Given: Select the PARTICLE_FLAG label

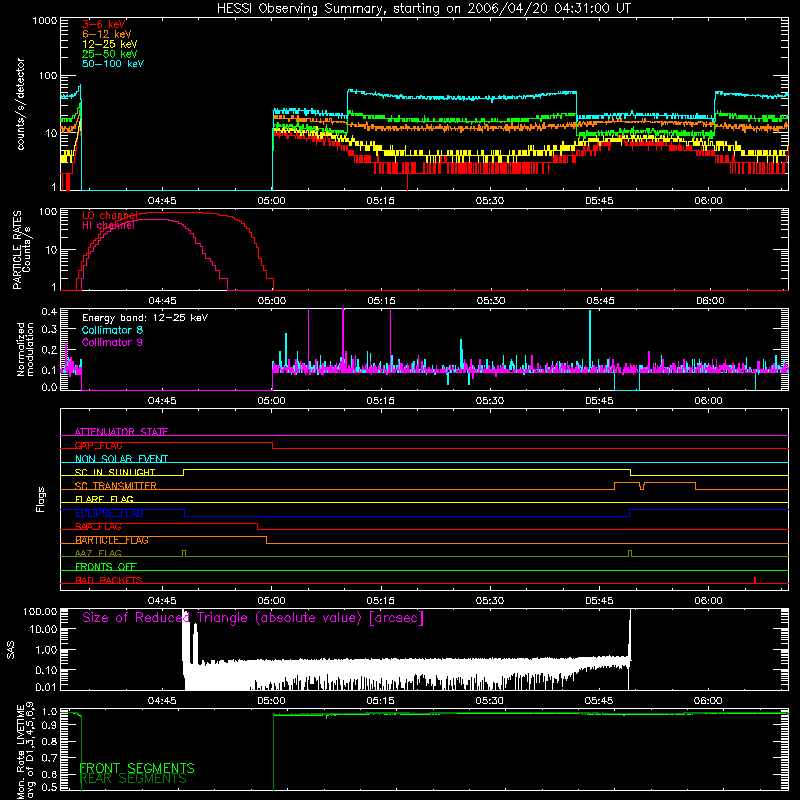Looking at the screenshot, I should (x=112, y=540).
